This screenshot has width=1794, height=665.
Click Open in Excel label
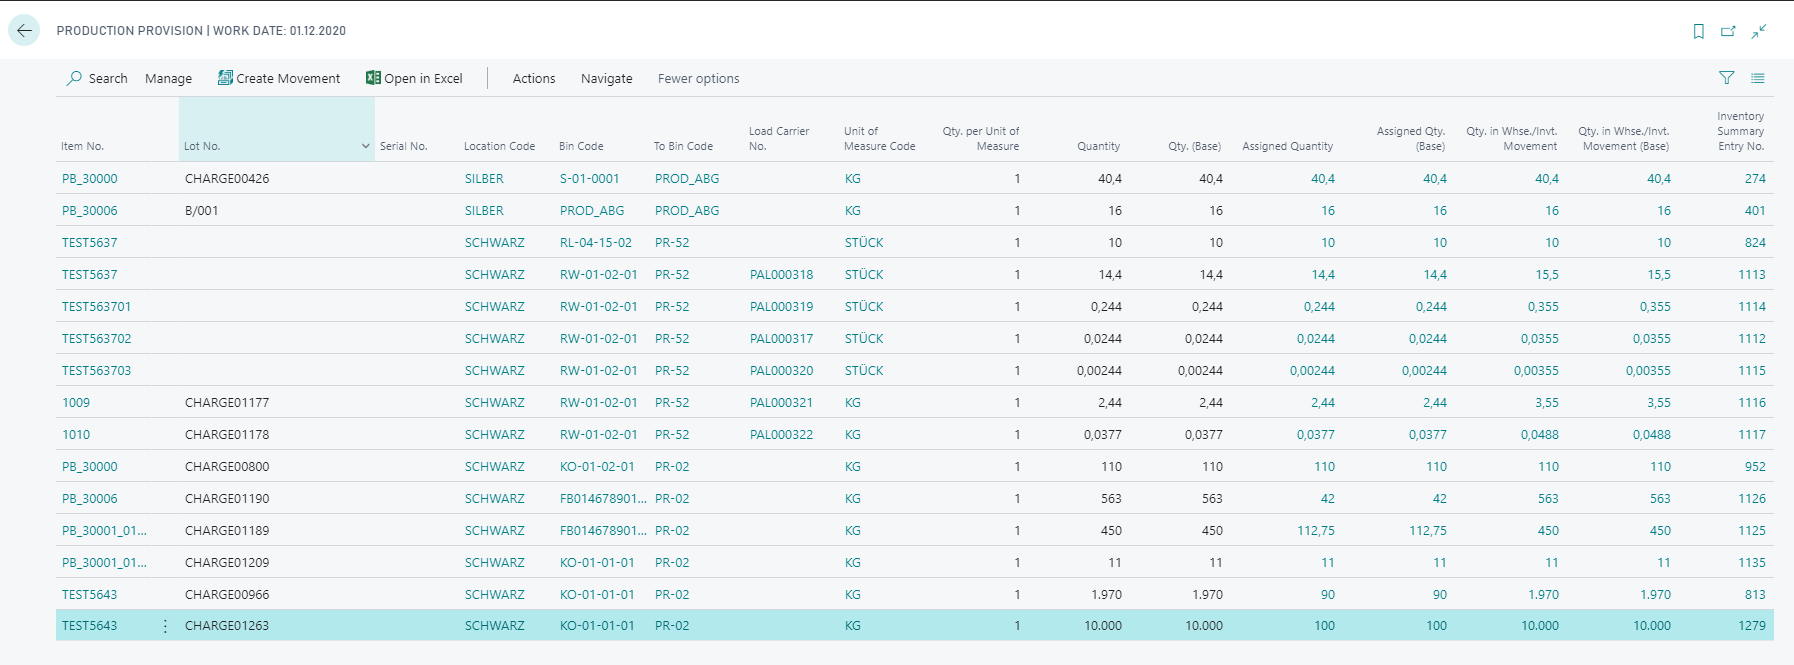click(x=423, y=78)
